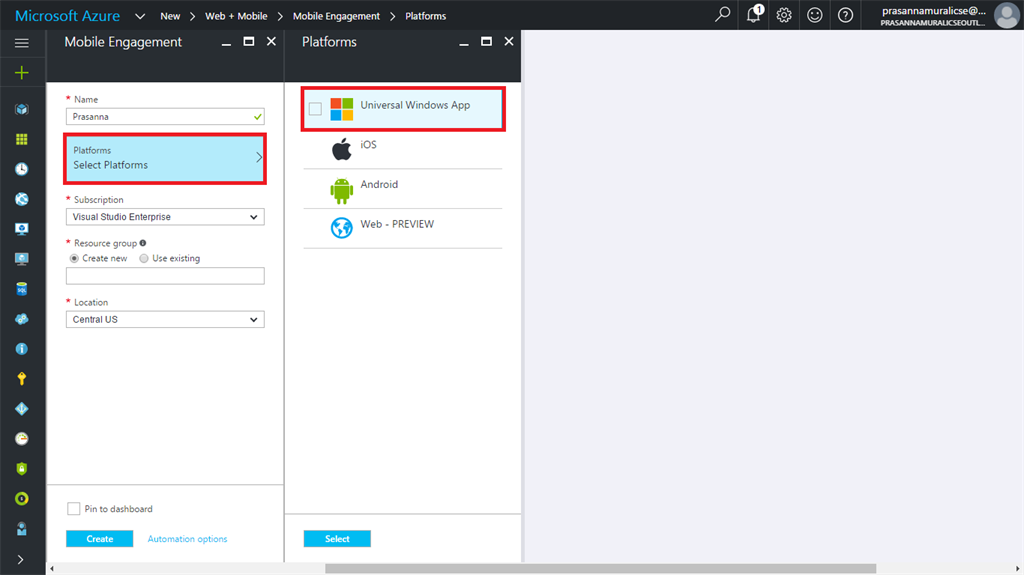
Task: Open the blue diamond Active Directory icon
Action: tap(22, 409)
